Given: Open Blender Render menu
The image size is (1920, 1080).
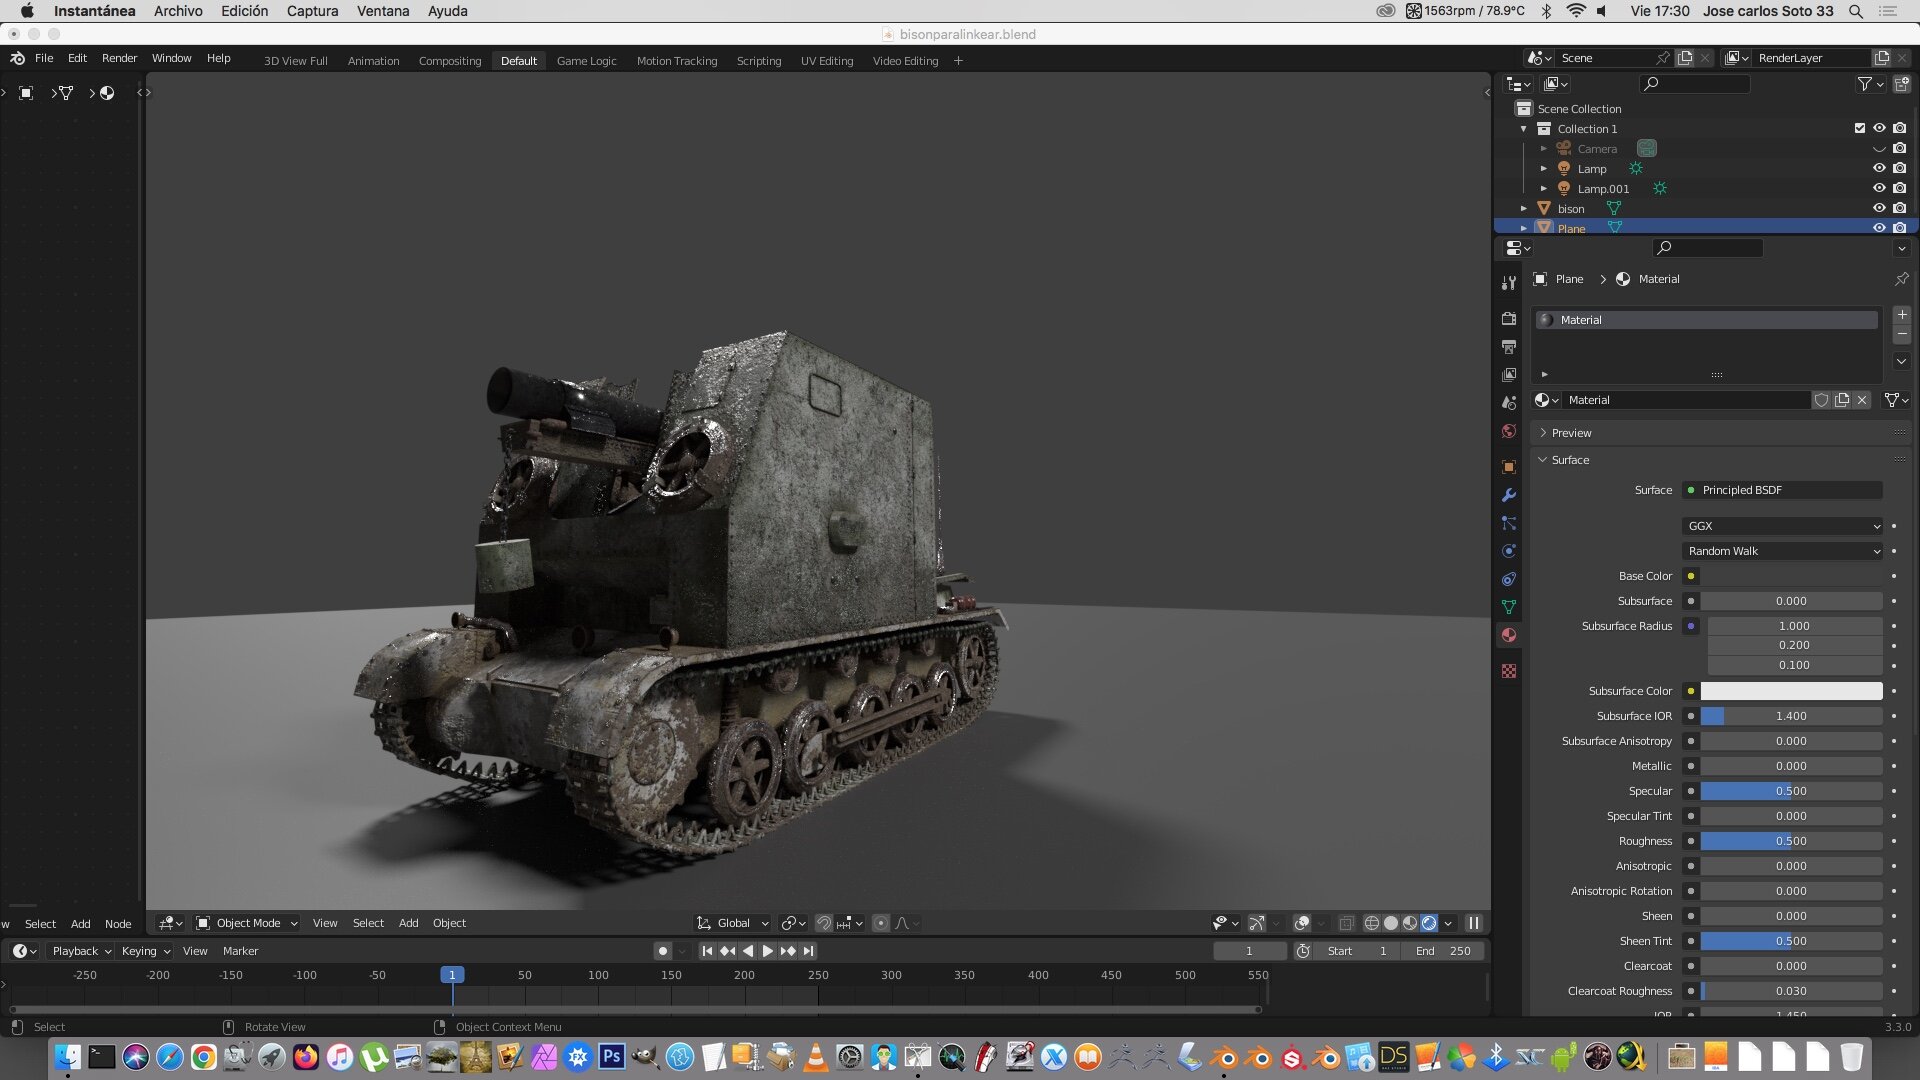Looking at the screenshot, I should click(119, 58).
